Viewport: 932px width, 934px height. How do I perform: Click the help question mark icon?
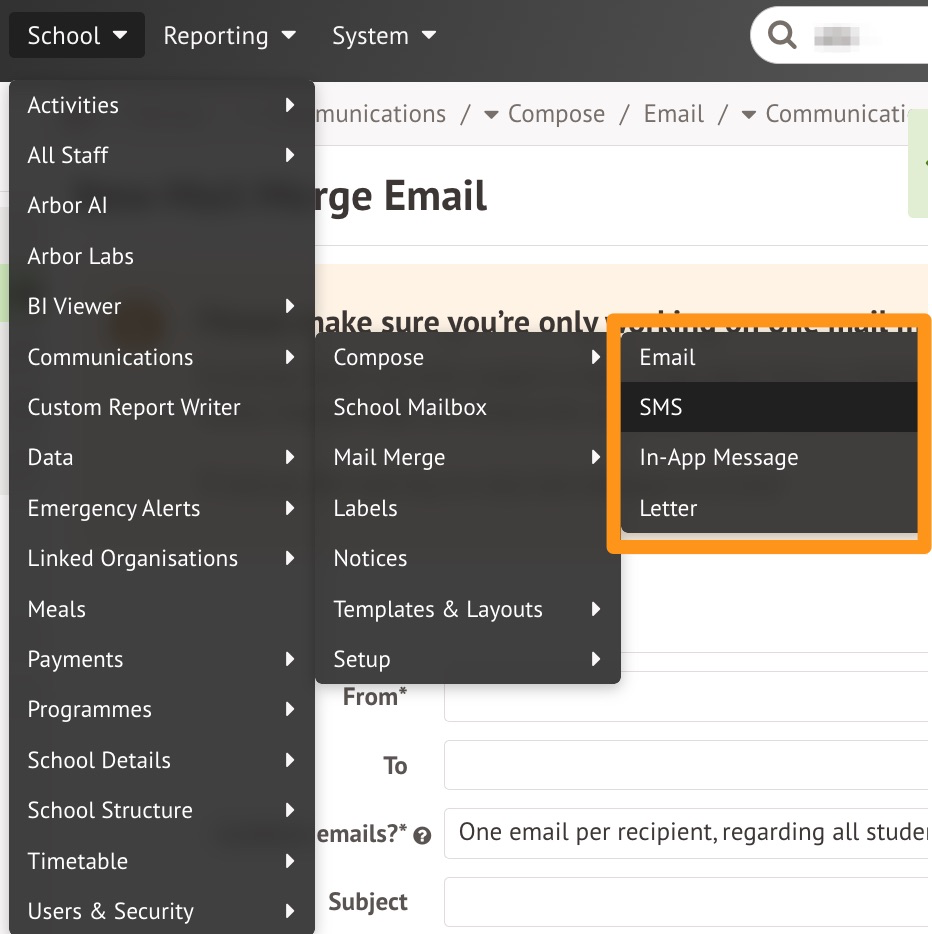coord(422,836)
